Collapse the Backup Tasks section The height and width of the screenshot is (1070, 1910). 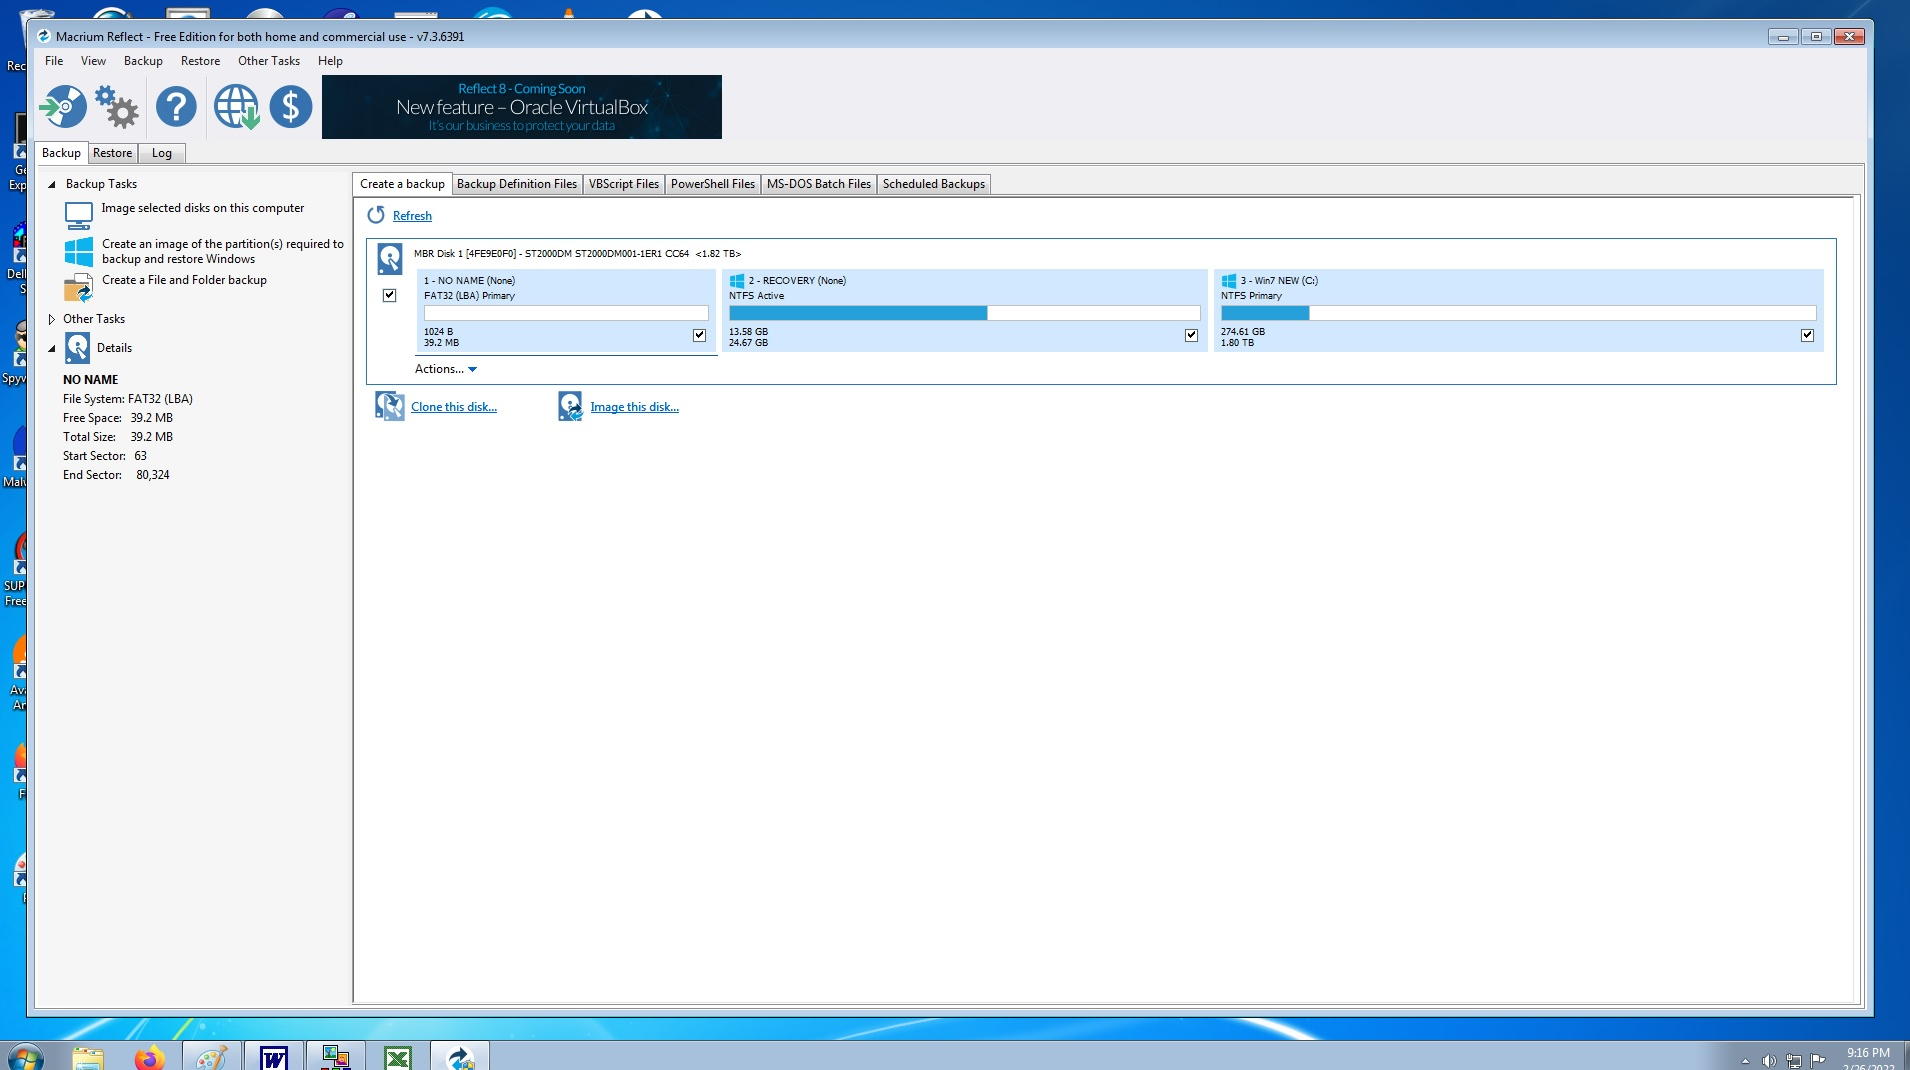coord(52,184)
